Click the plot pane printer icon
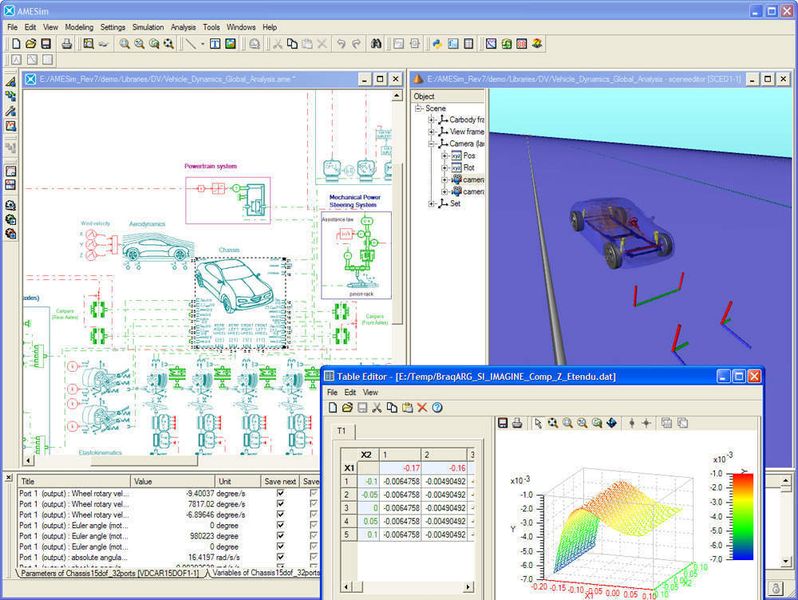This screenshot has width=798, height=600. pyautogui.click(x=517, y=423)
